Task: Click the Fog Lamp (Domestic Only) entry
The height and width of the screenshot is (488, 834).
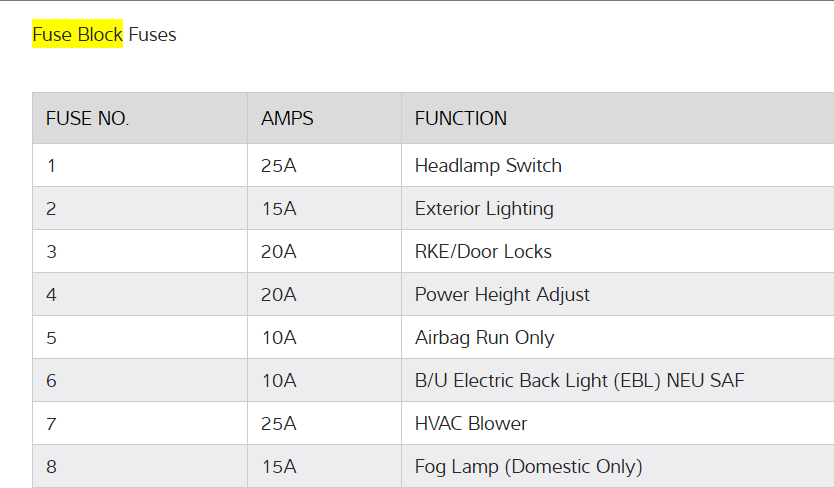Action: 528,467
